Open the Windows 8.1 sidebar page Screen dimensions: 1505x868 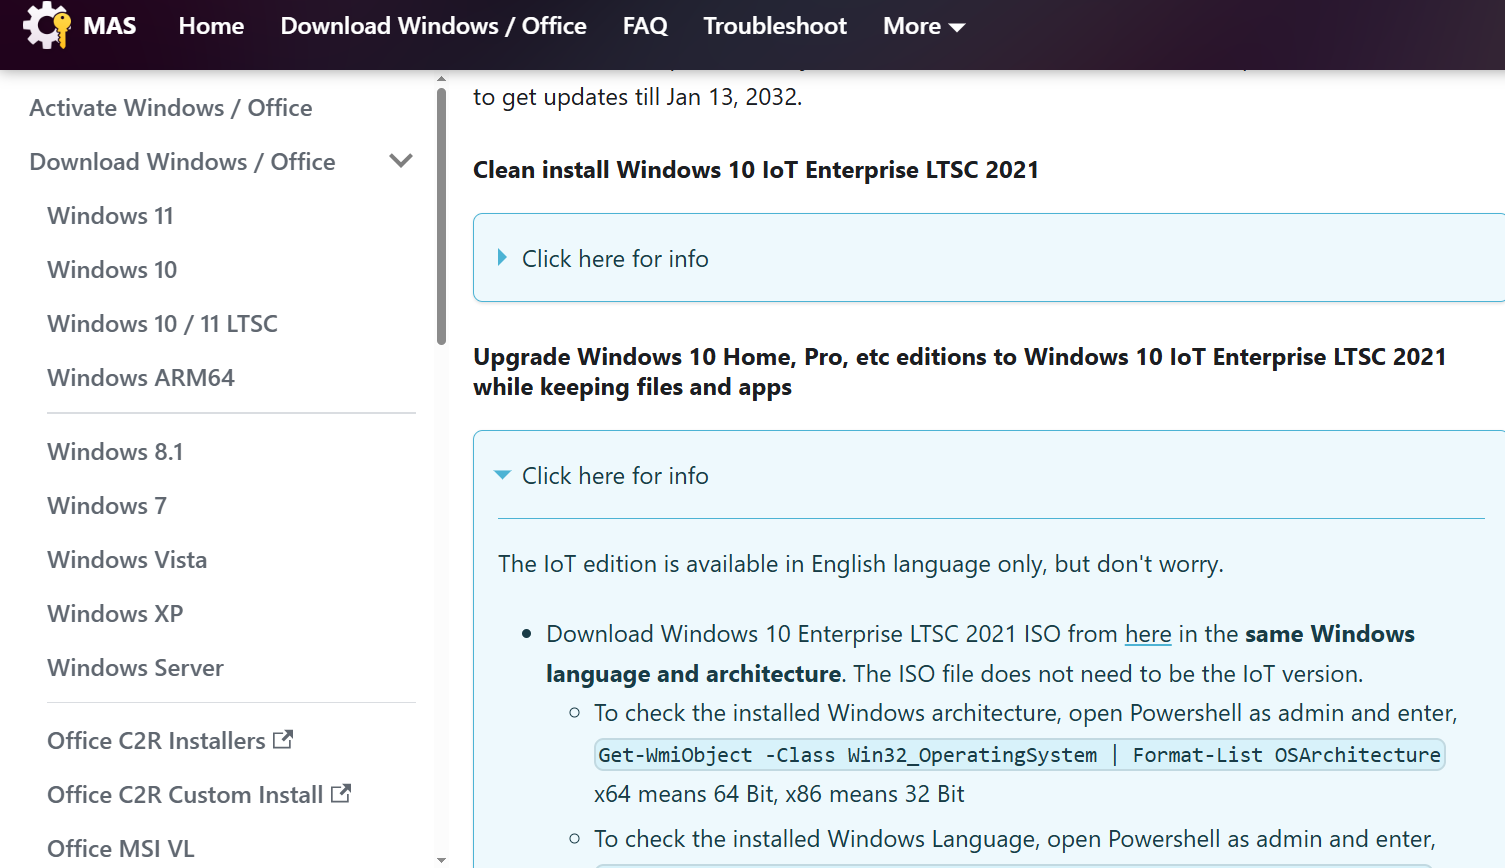point(115,452)
